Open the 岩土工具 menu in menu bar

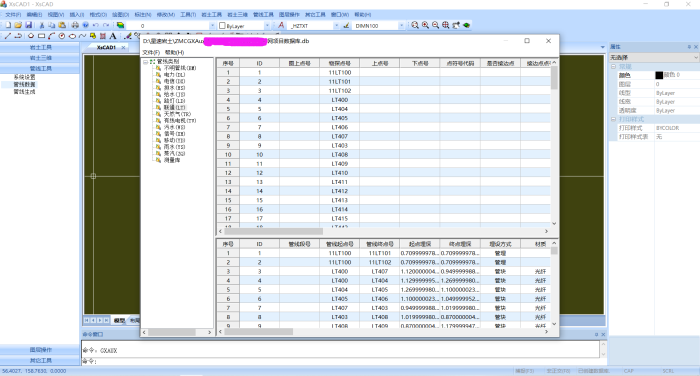pos(212,15)
